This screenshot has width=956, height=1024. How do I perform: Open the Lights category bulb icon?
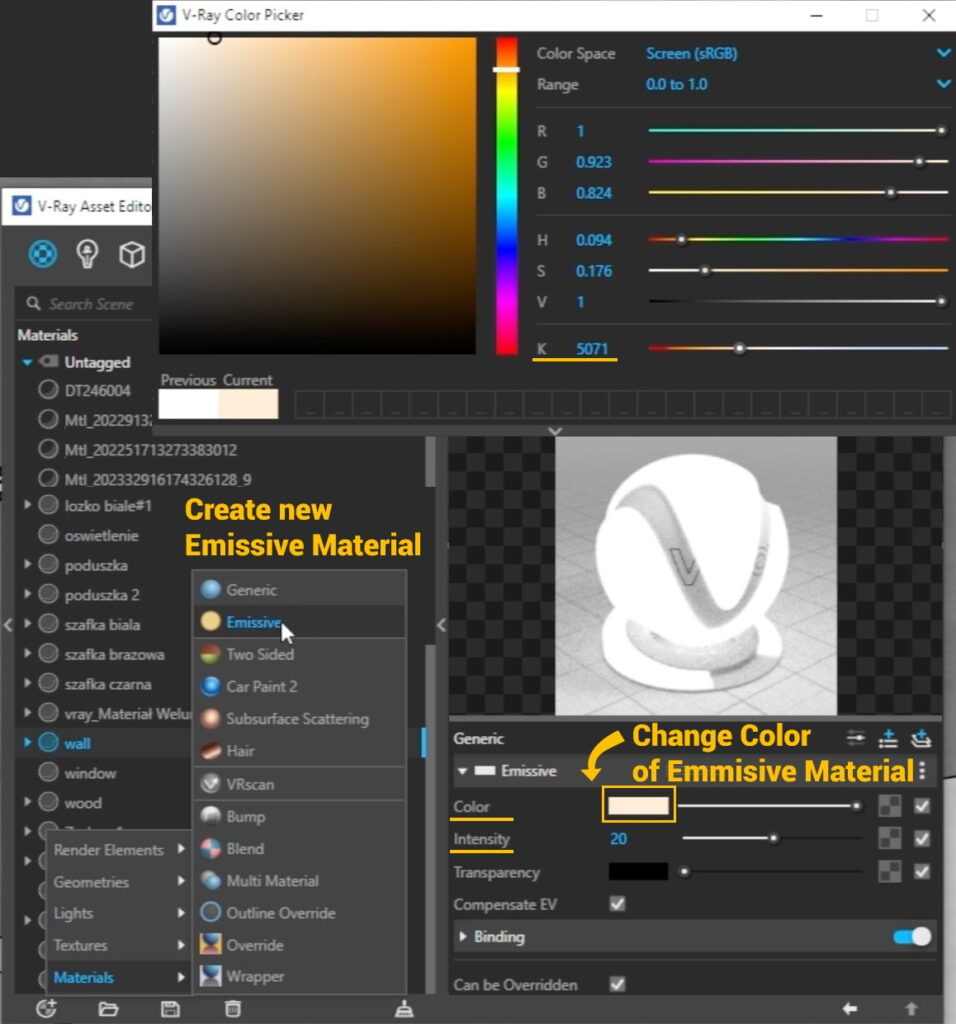pyautogui.click(x=87, y=254)
